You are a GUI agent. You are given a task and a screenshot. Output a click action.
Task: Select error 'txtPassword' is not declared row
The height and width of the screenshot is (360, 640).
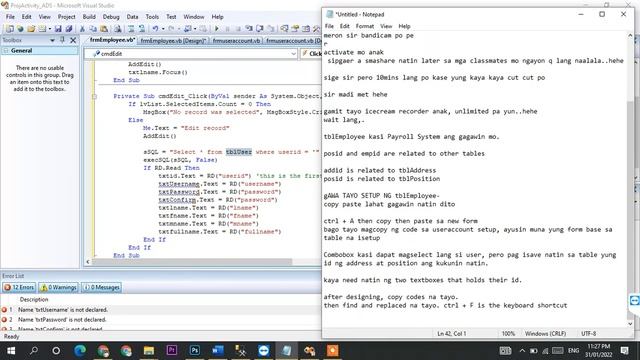pyautogui.click(x=161, y=320)
